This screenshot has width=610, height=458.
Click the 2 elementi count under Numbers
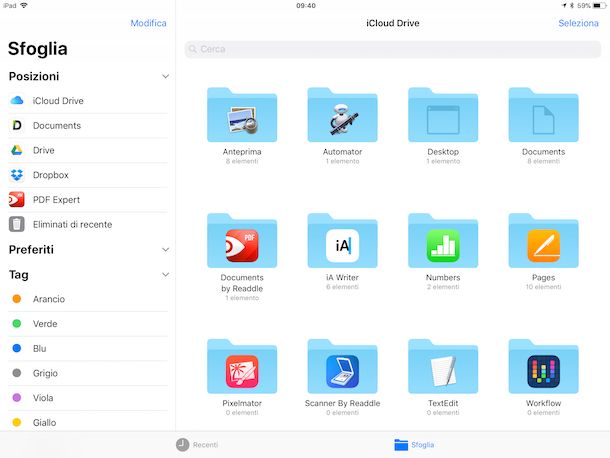click(443, 287)
